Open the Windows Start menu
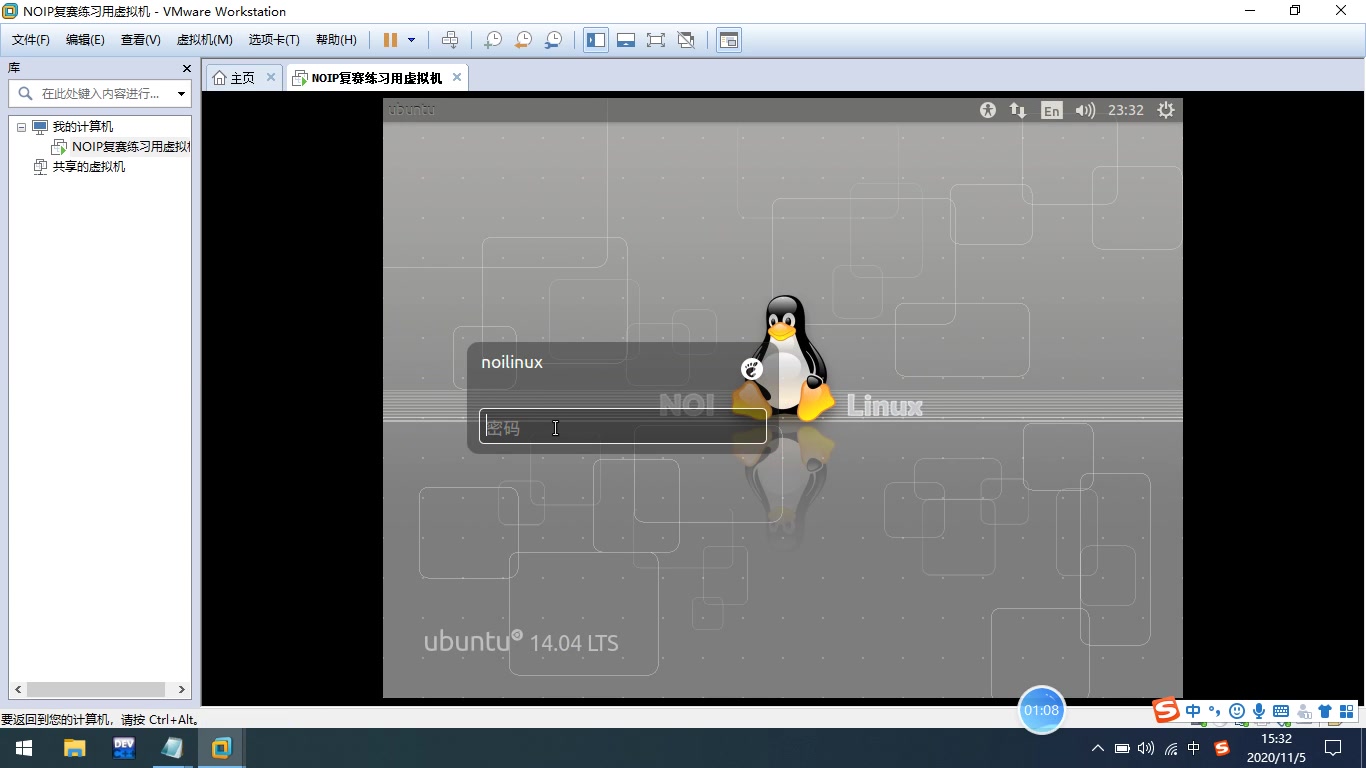Image resolution: width=1366 pixels, height=768 pixels. [24, 748]
